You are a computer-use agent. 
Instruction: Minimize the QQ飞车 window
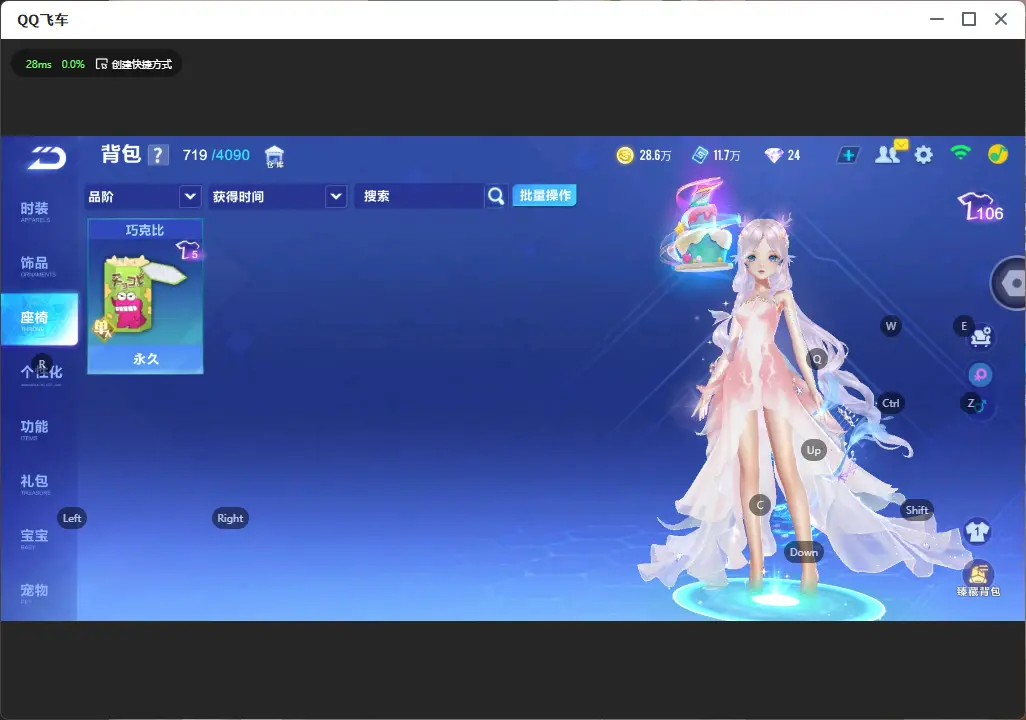[x=937, y=20]
